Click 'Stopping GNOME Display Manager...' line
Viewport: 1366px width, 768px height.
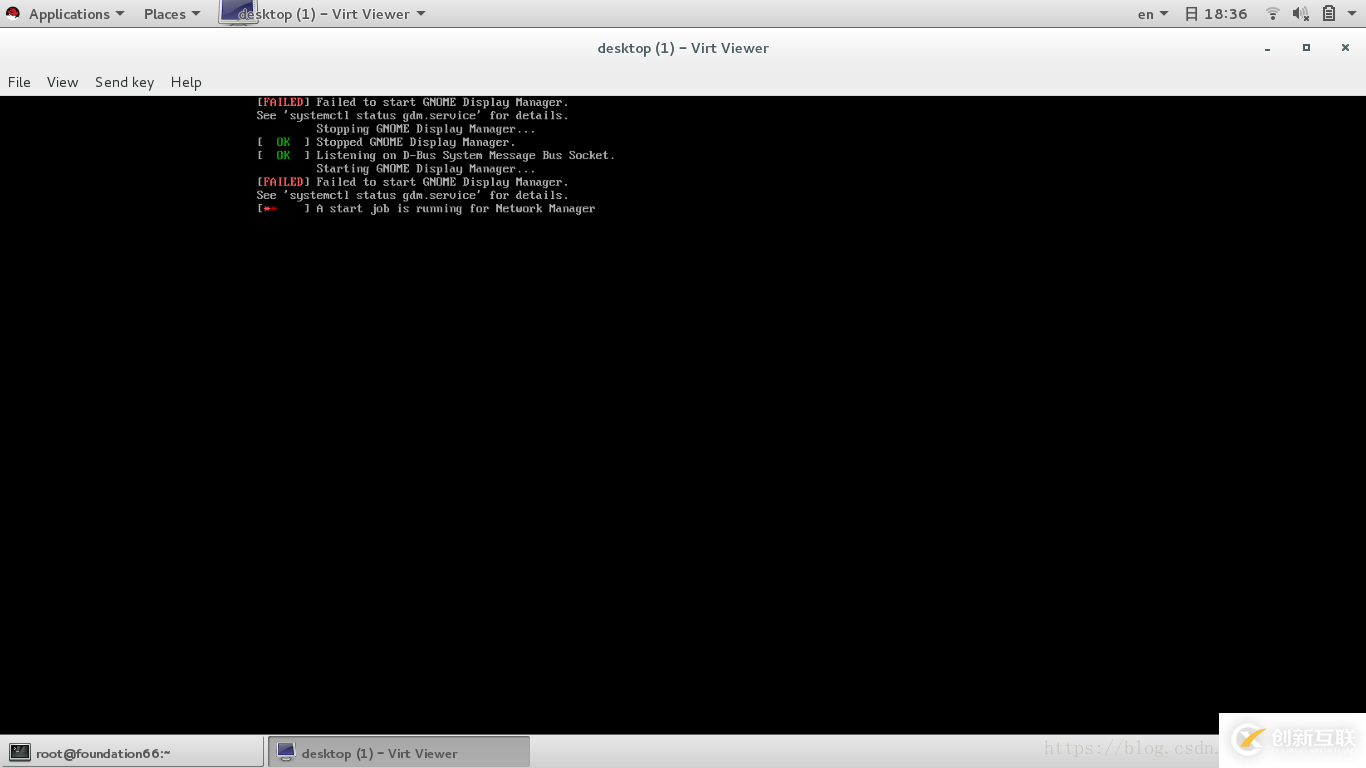tap(425, 129)
